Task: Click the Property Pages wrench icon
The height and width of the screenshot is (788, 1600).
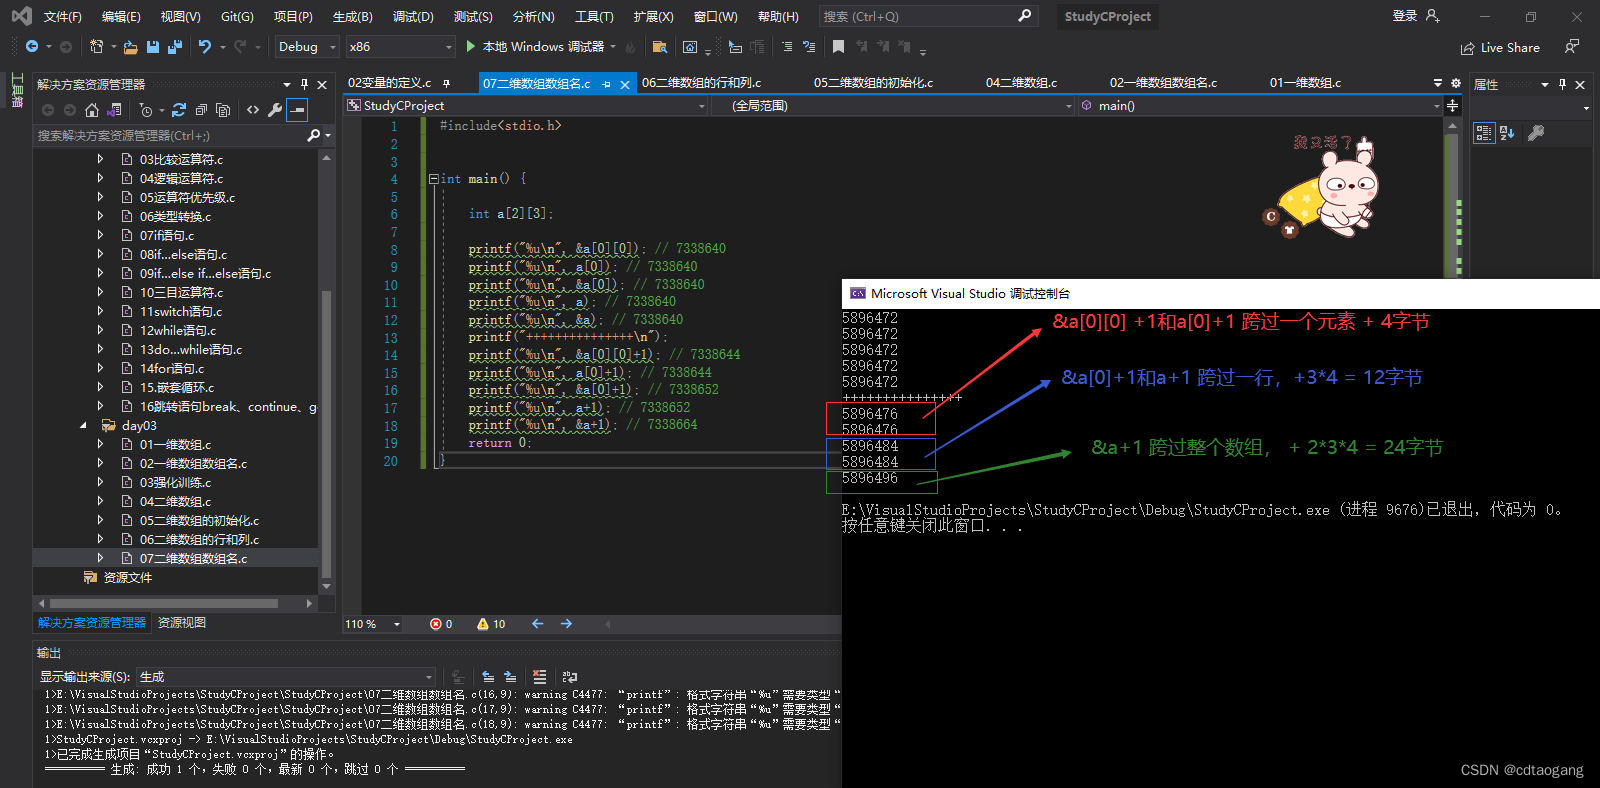Action: pyautogui.click(x=1537, y=133)
